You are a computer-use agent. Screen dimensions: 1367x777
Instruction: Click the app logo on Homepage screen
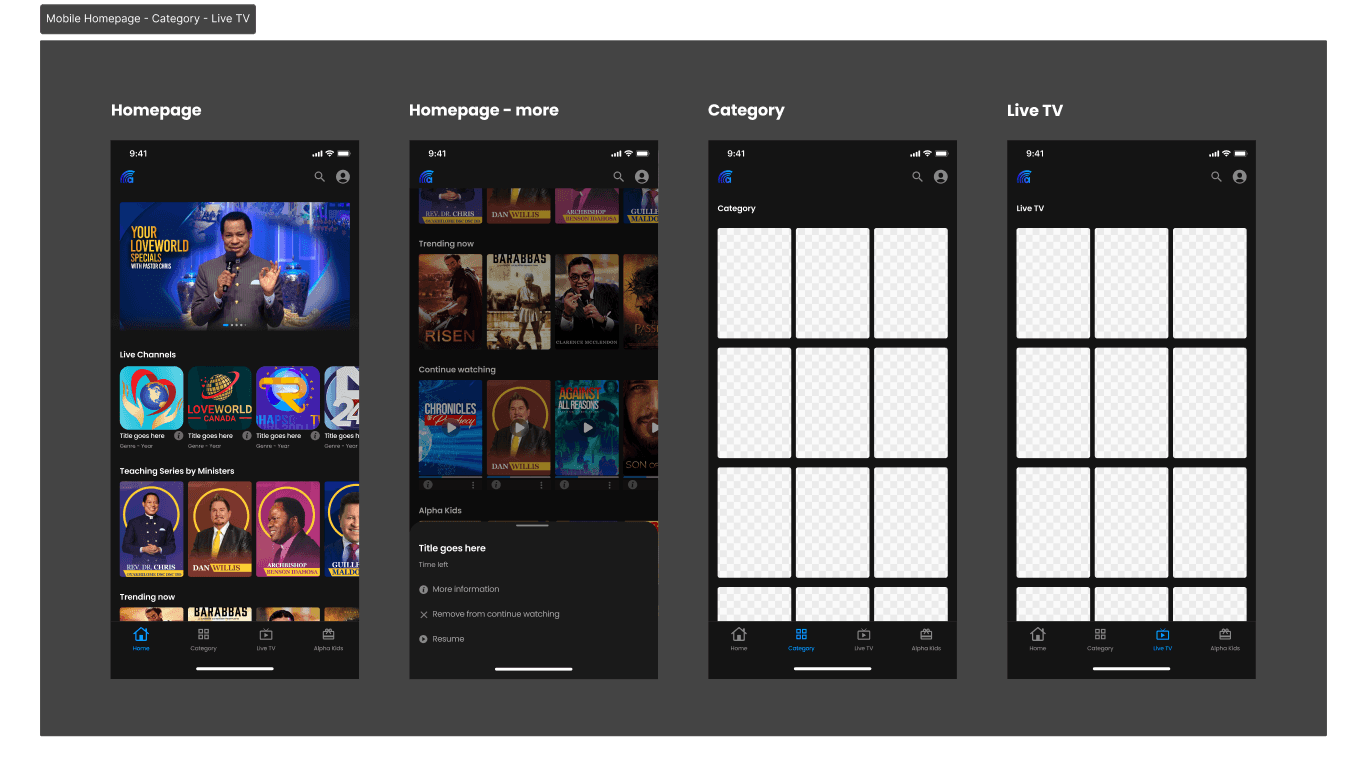tap(127, 177)
